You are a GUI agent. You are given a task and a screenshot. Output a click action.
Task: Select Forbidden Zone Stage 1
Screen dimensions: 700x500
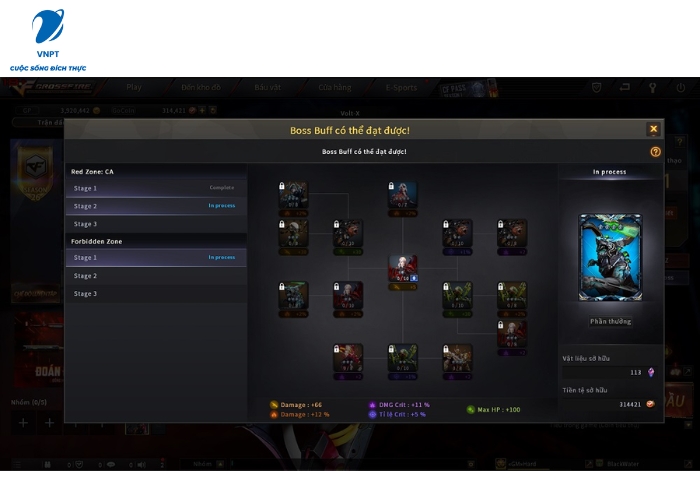tap(156, 258)
